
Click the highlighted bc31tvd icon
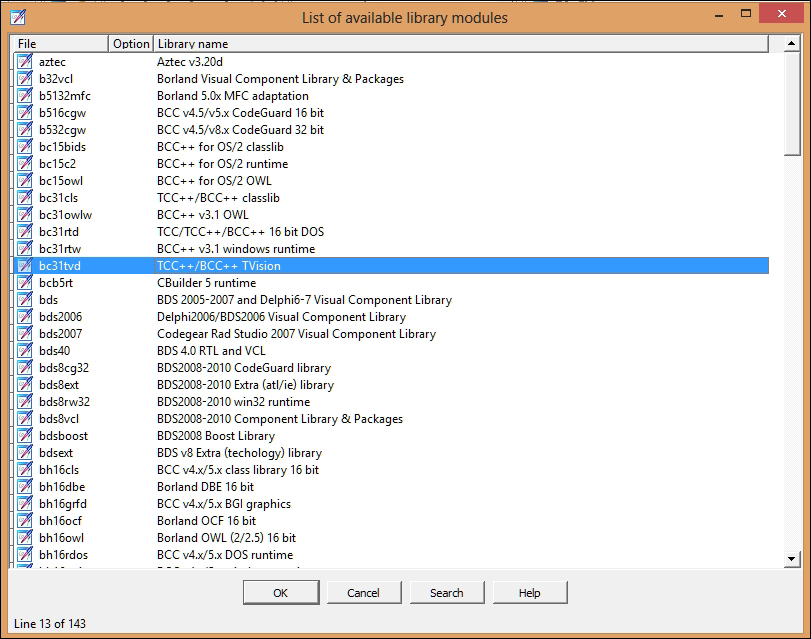[24, 266]
